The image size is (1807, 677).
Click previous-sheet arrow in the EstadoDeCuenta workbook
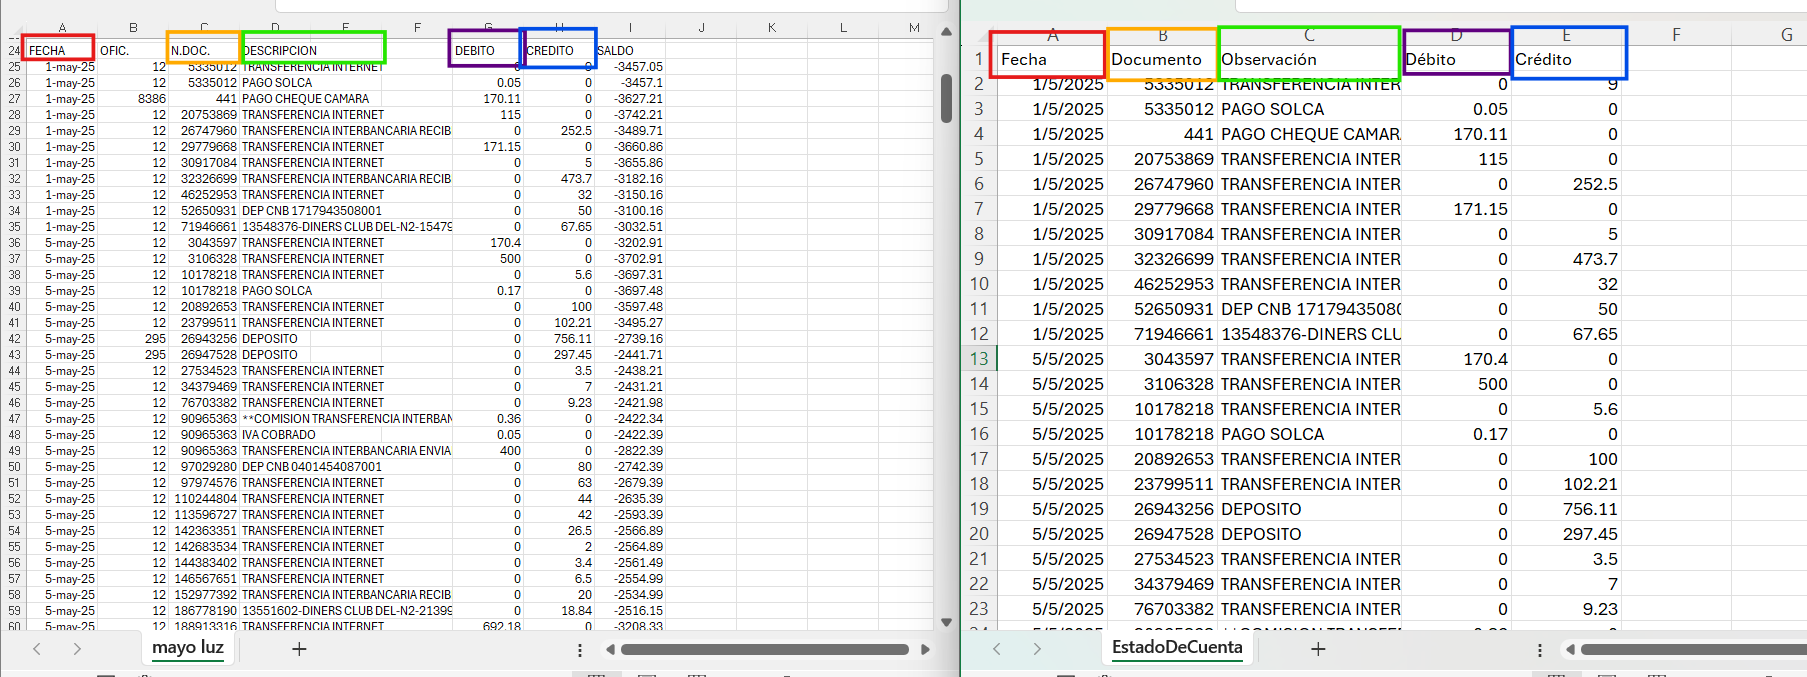[997, 649]
